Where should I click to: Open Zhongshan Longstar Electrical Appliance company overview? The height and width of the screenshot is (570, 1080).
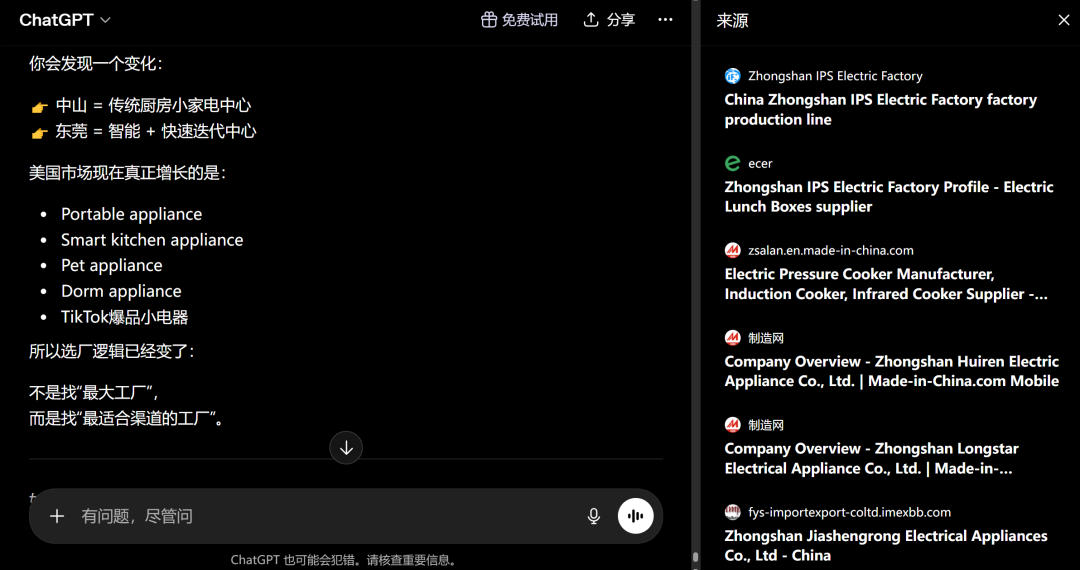871,458
